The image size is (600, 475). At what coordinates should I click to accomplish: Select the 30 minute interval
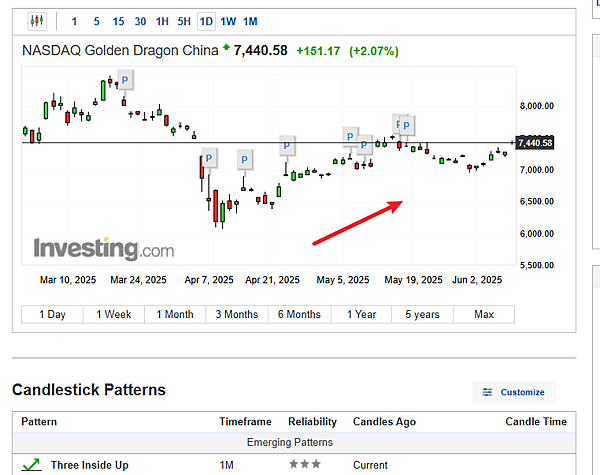point(140,21)
